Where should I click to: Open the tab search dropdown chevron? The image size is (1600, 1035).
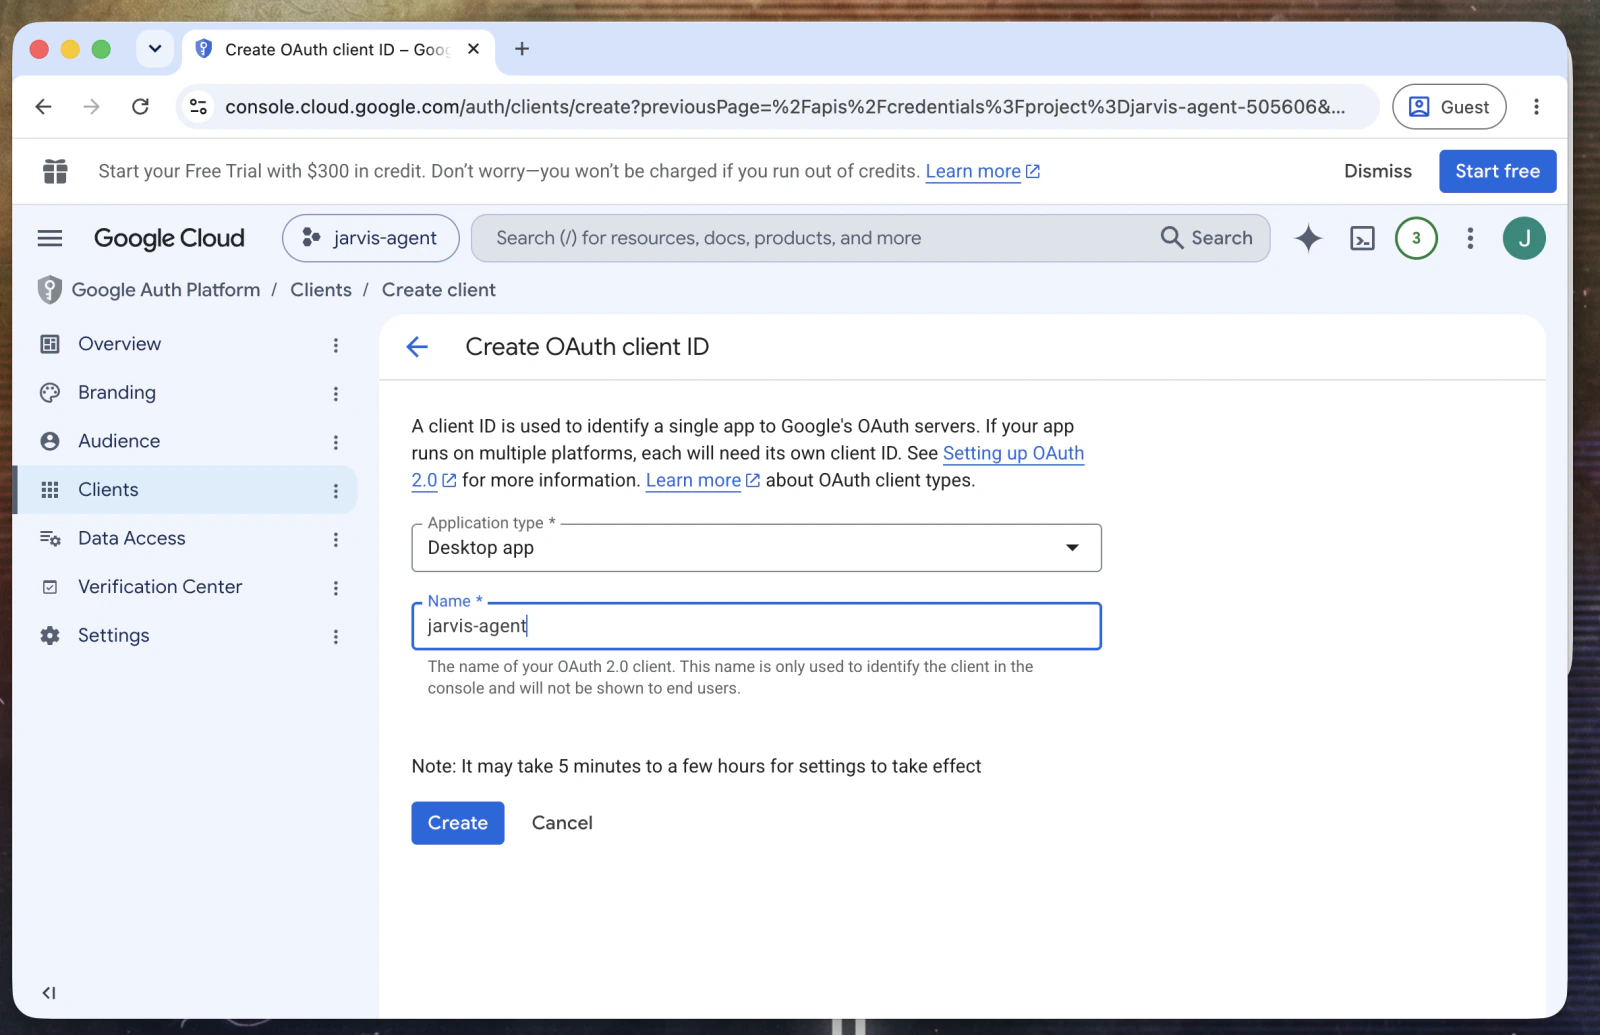click(155, 49)
